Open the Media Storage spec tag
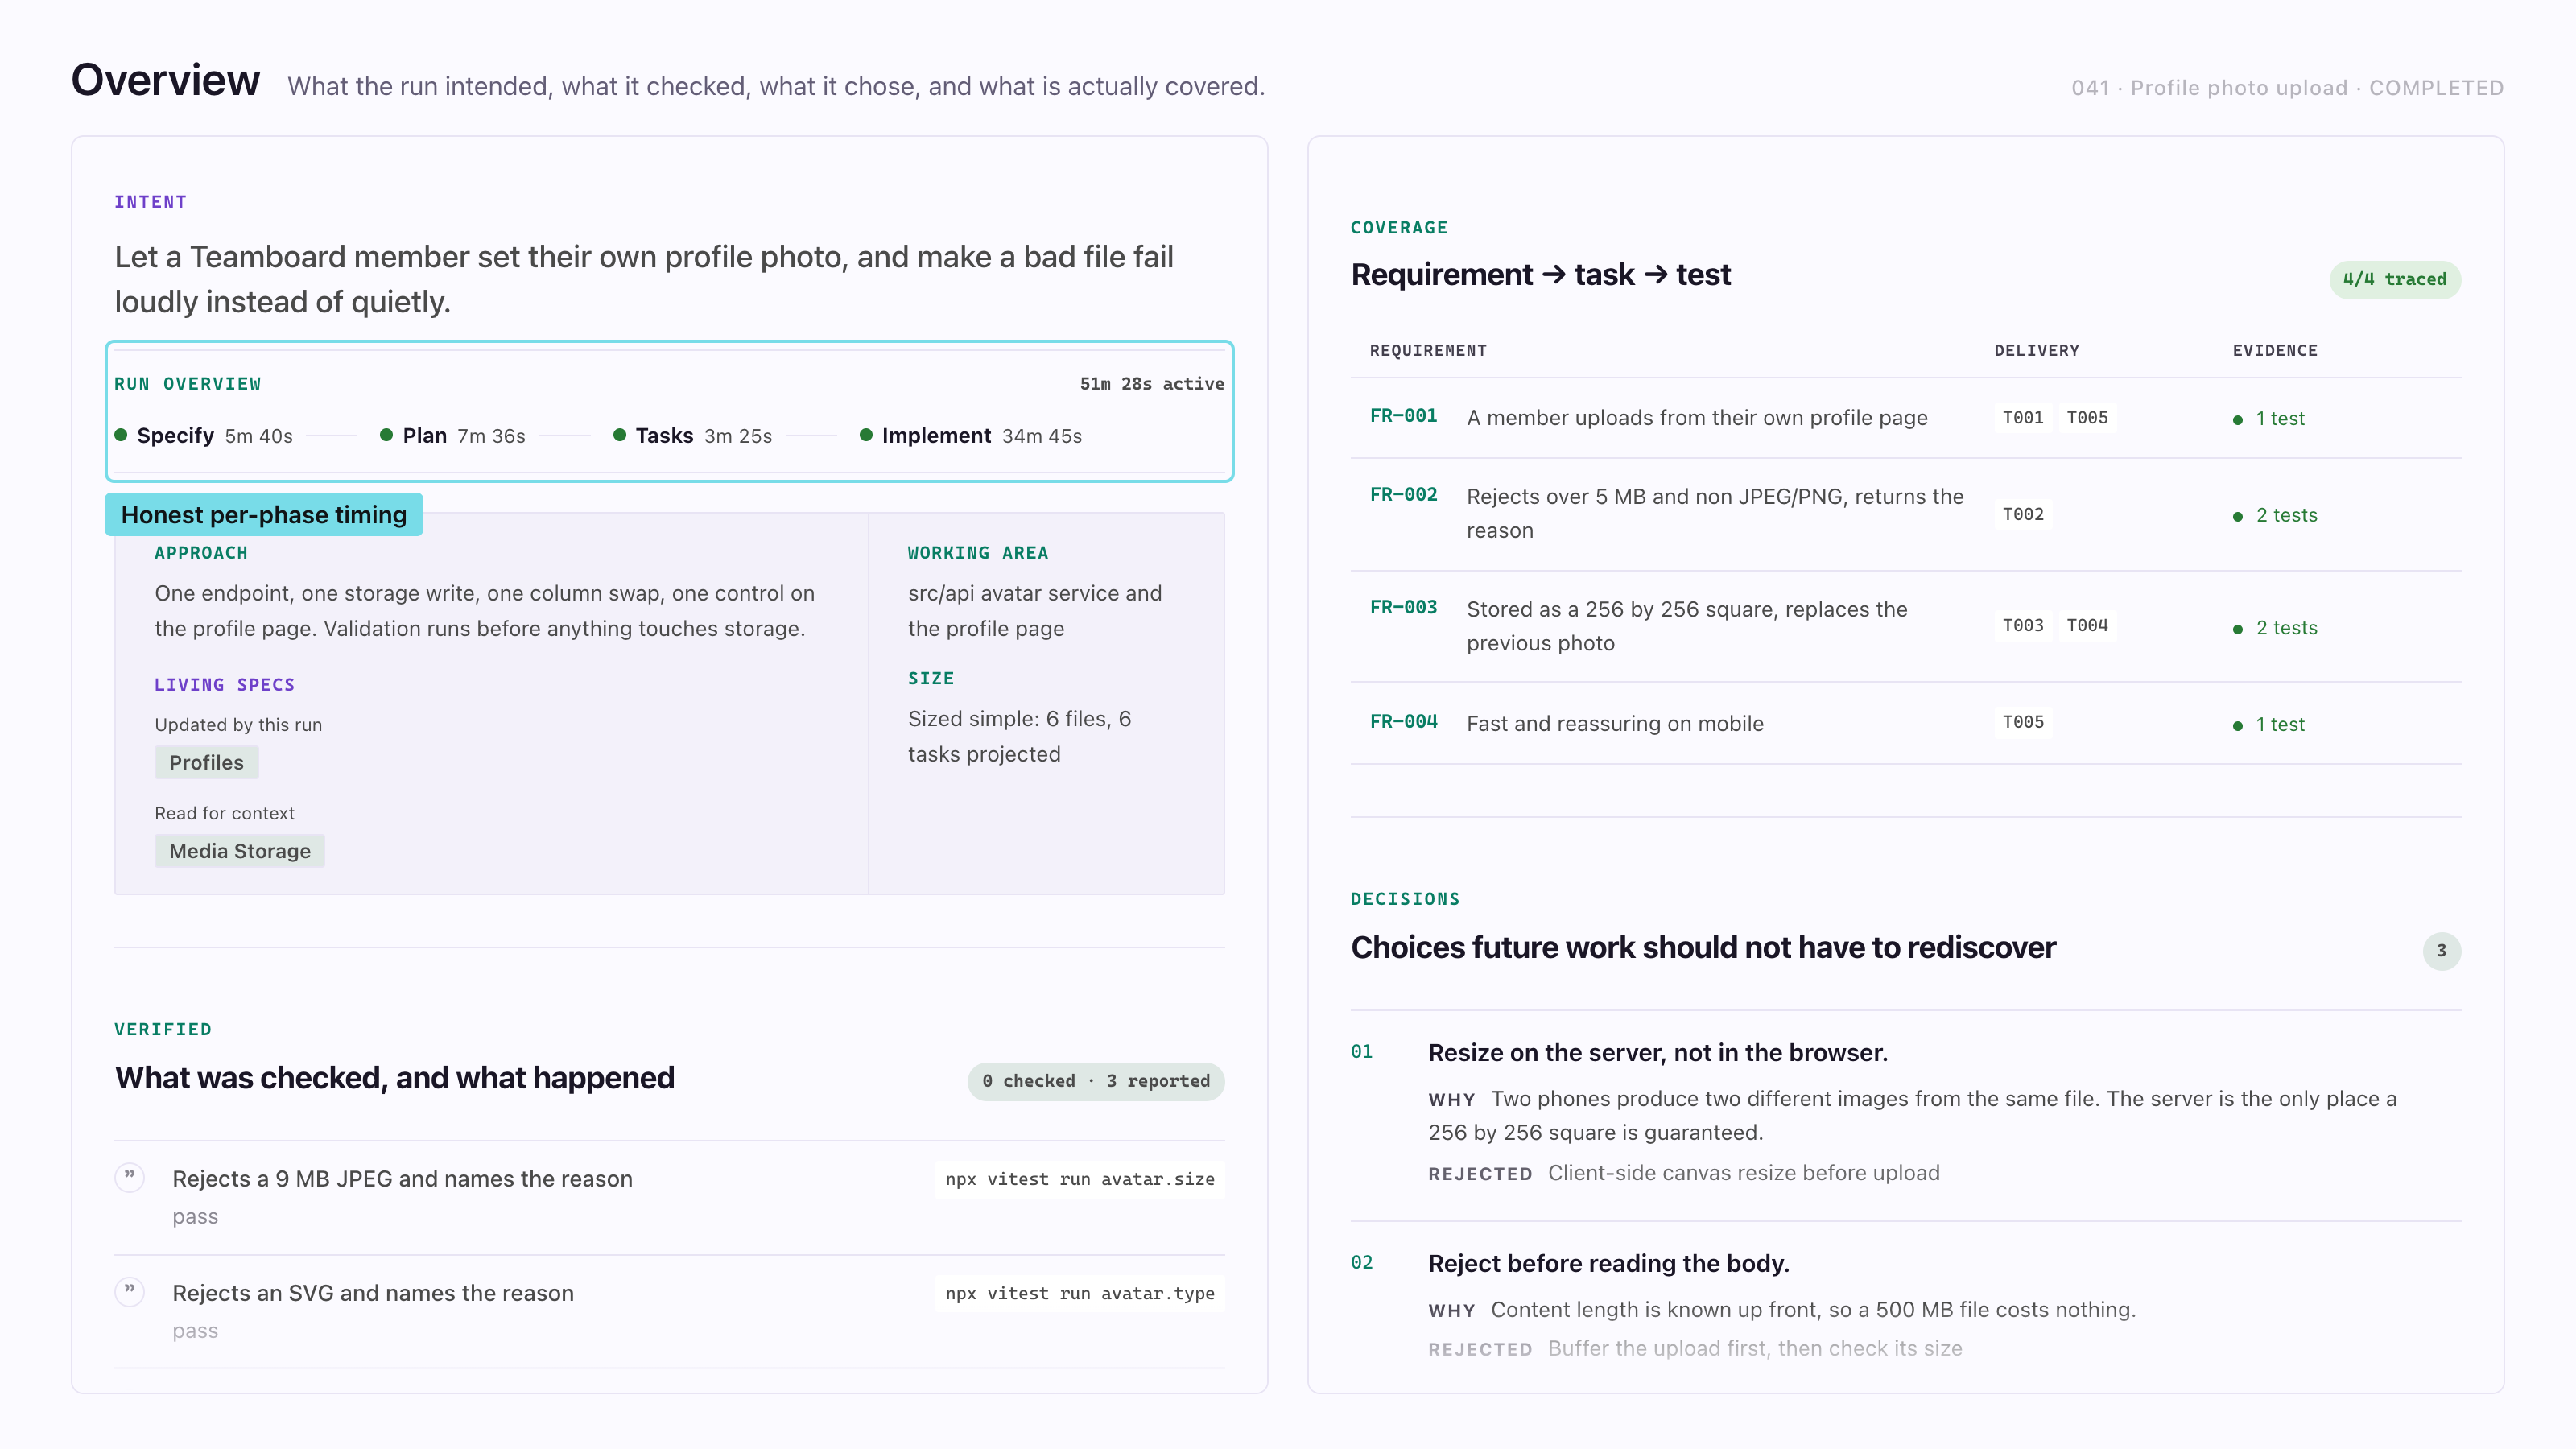 tap(240, 851)
